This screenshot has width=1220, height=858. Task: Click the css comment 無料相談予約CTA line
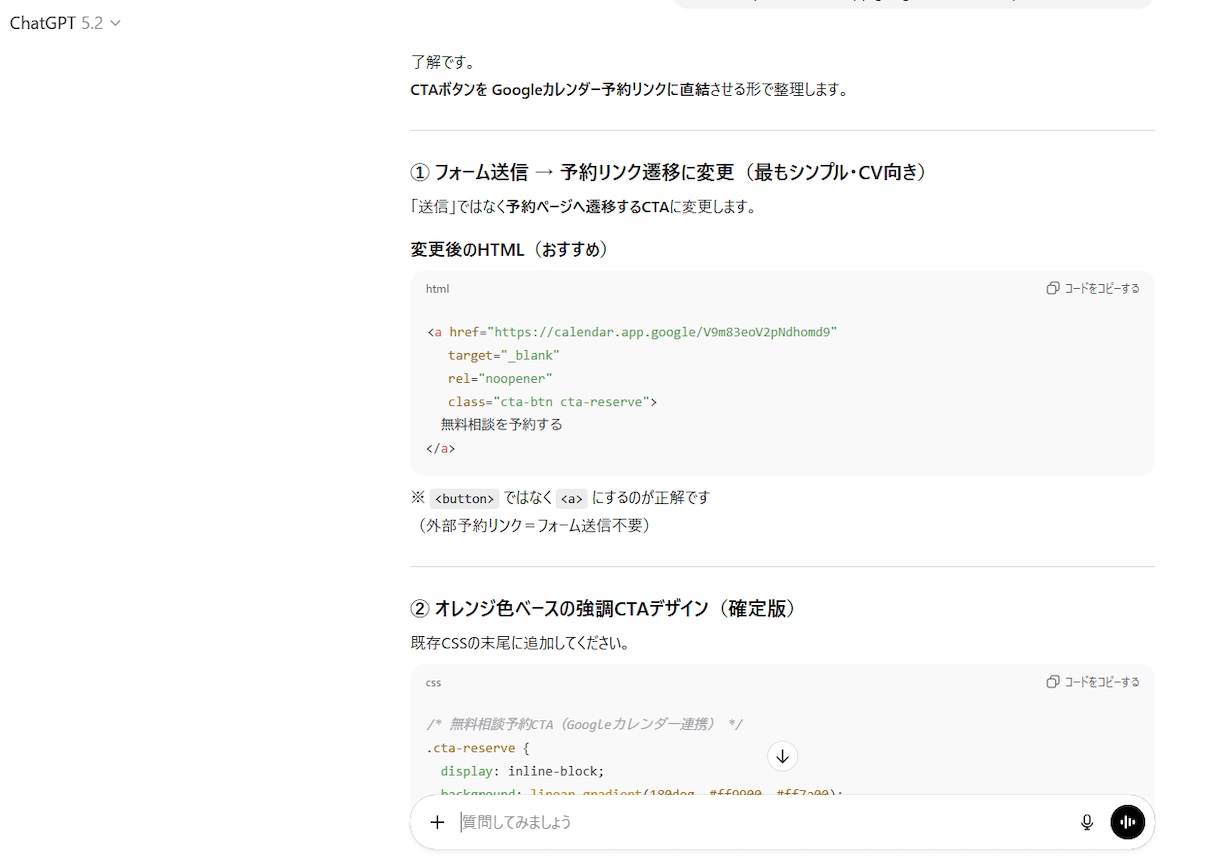(x=584, y=725)
